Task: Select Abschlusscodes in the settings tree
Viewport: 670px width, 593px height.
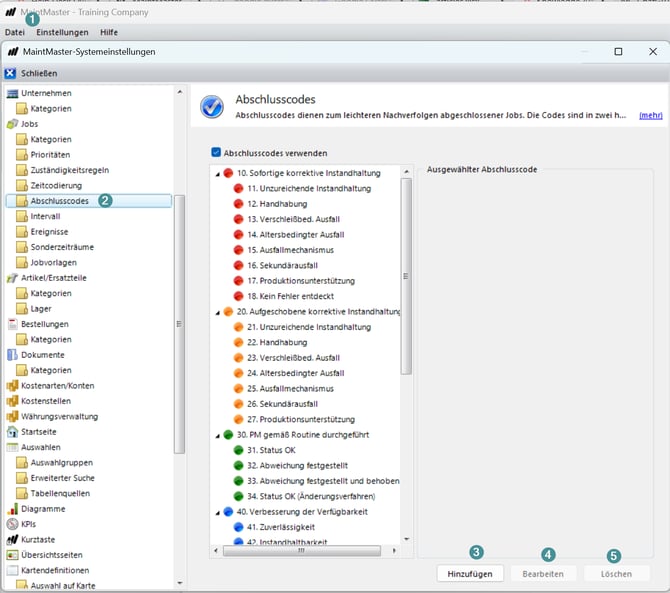Action: pyautogui.click(x=59, y=201)
